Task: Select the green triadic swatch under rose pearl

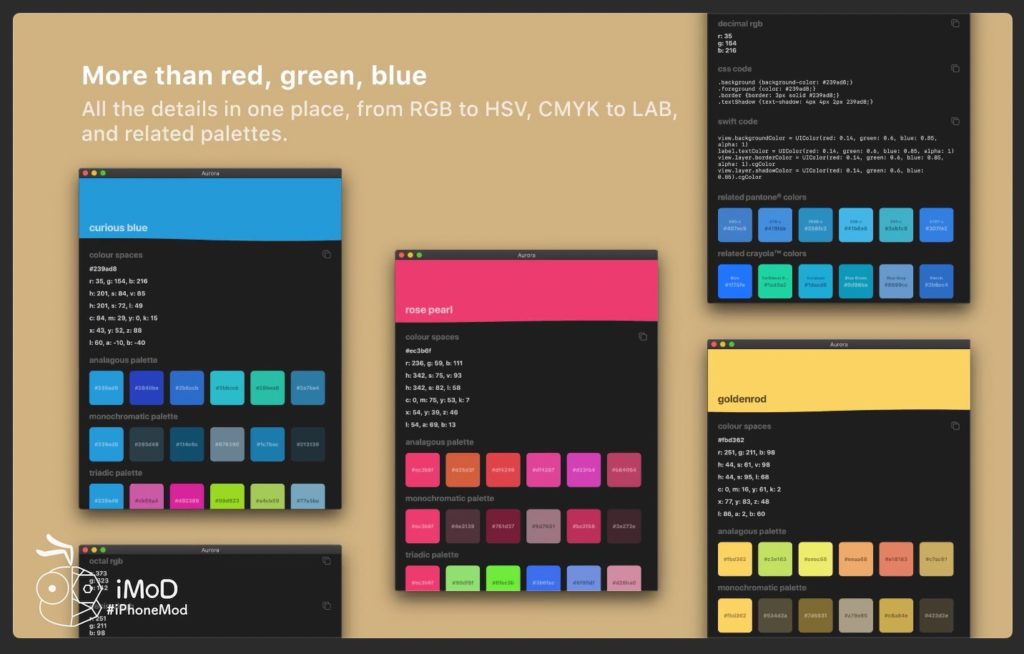Action: pos(504,578)
